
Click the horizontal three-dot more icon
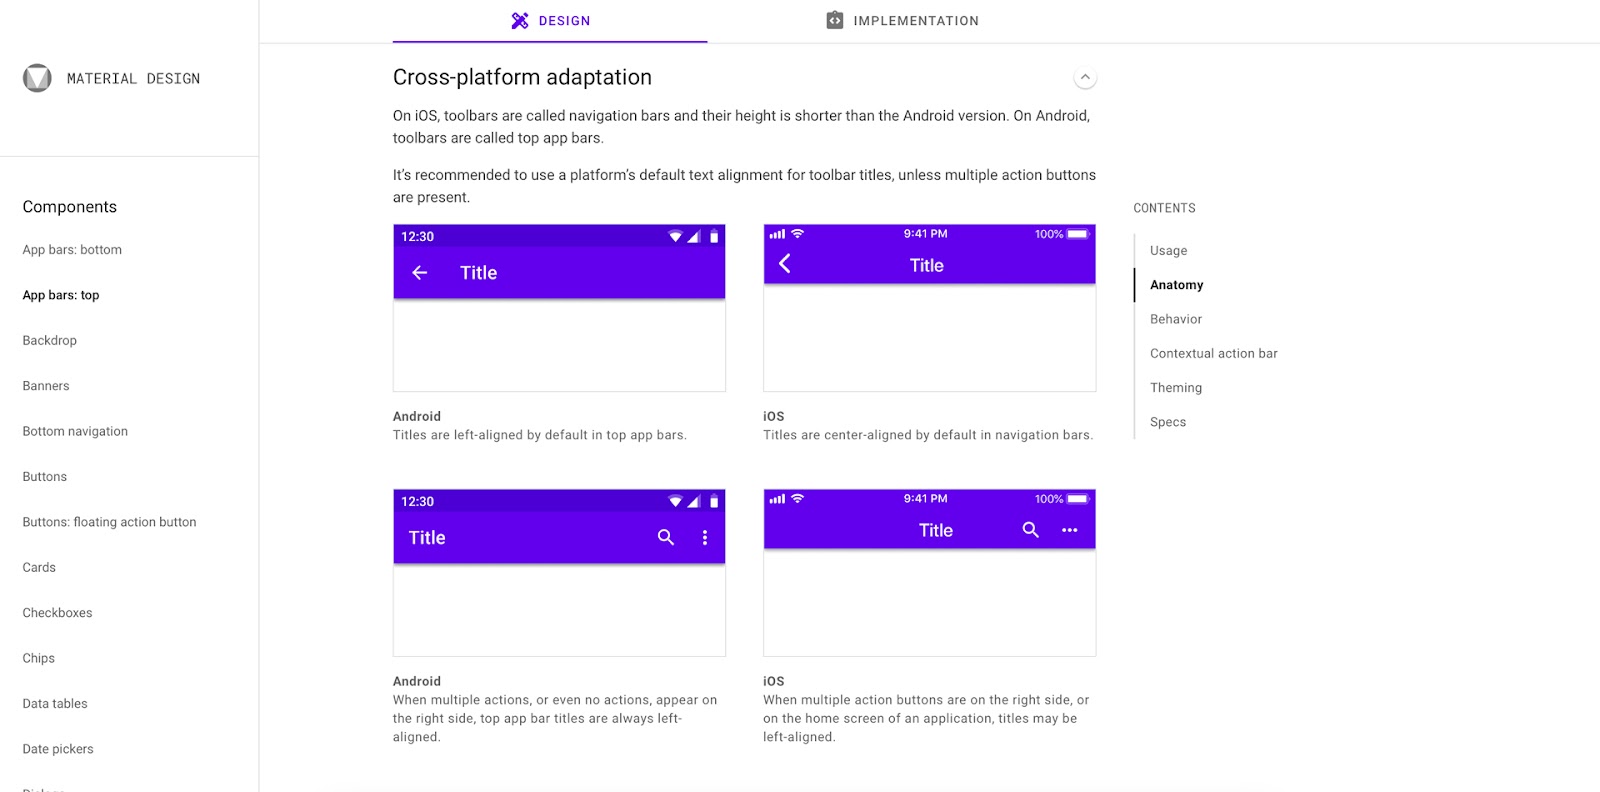click(x=1070, y=530)
